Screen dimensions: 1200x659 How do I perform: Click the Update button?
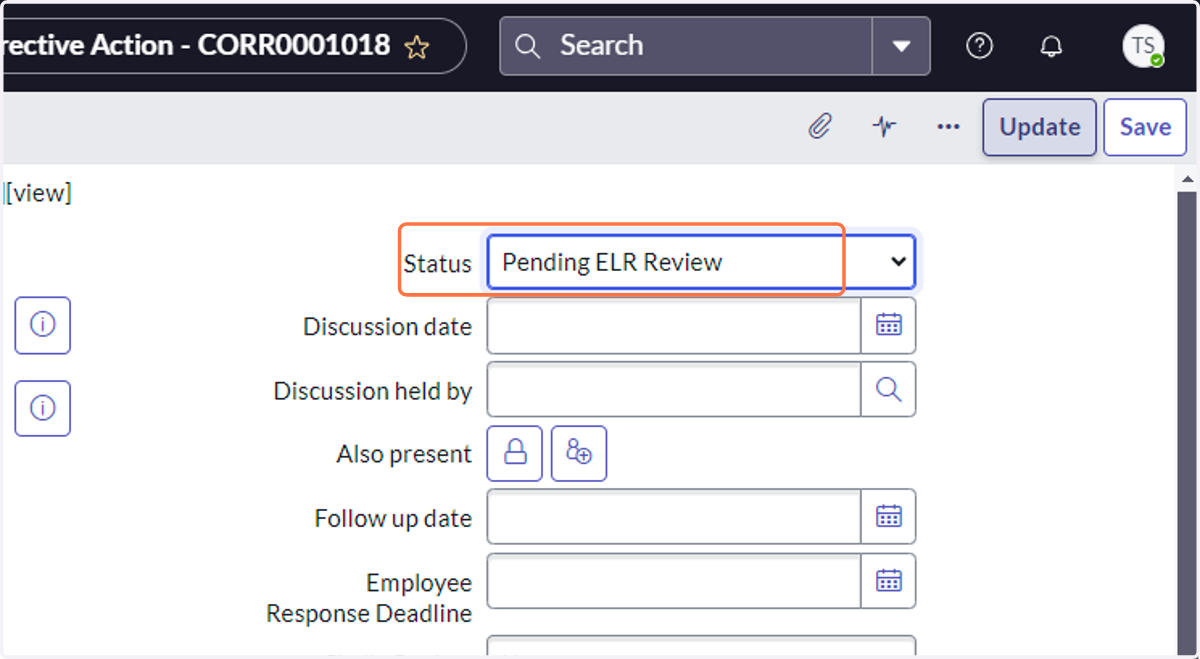1040,127
